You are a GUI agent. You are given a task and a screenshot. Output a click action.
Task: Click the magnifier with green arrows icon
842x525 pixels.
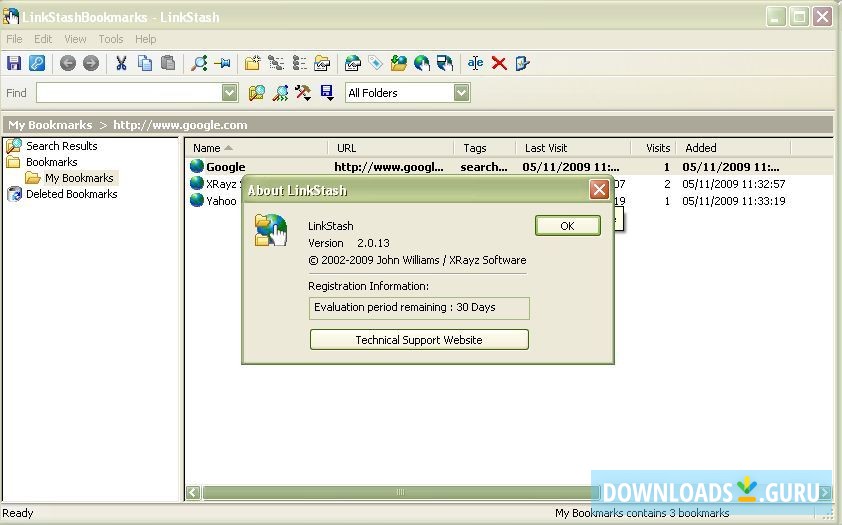(x=280, y=93)
